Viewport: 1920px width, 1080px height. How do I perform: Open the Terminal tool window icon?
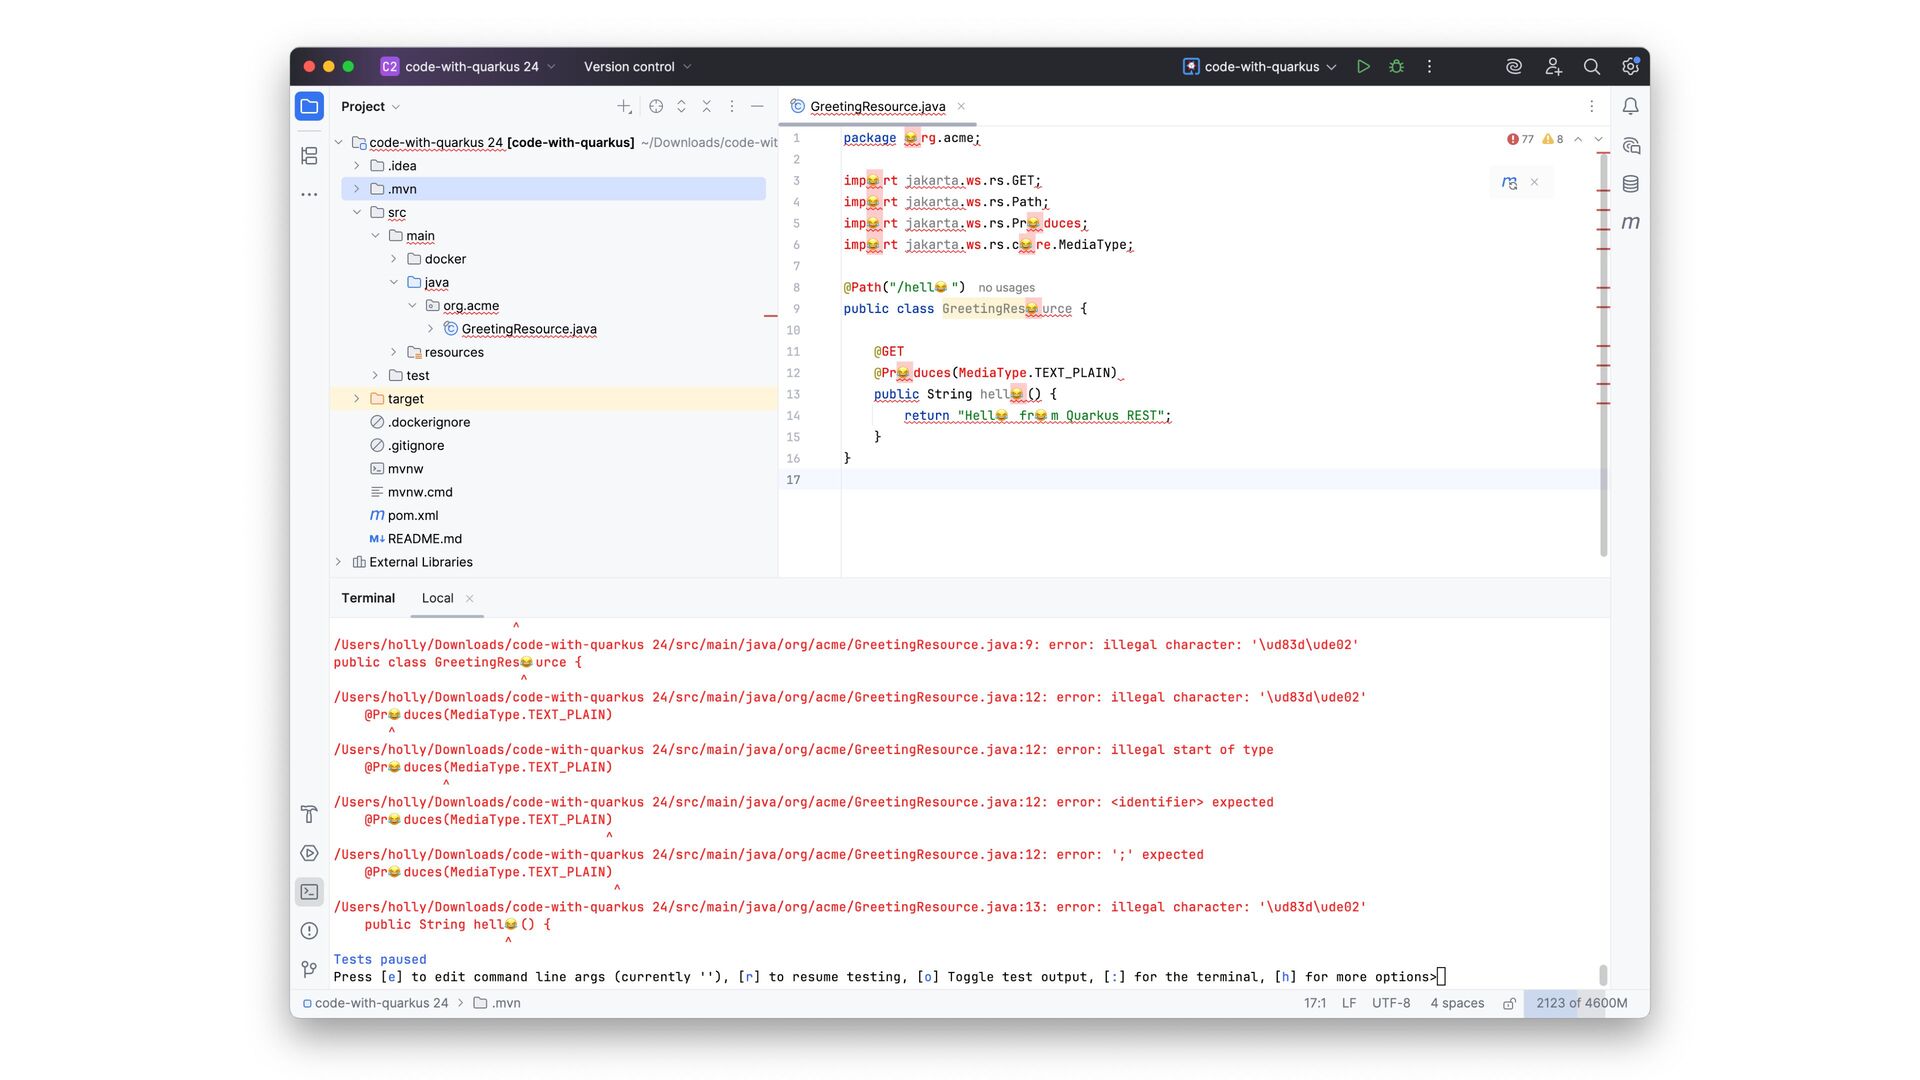[x=309, y=892]
